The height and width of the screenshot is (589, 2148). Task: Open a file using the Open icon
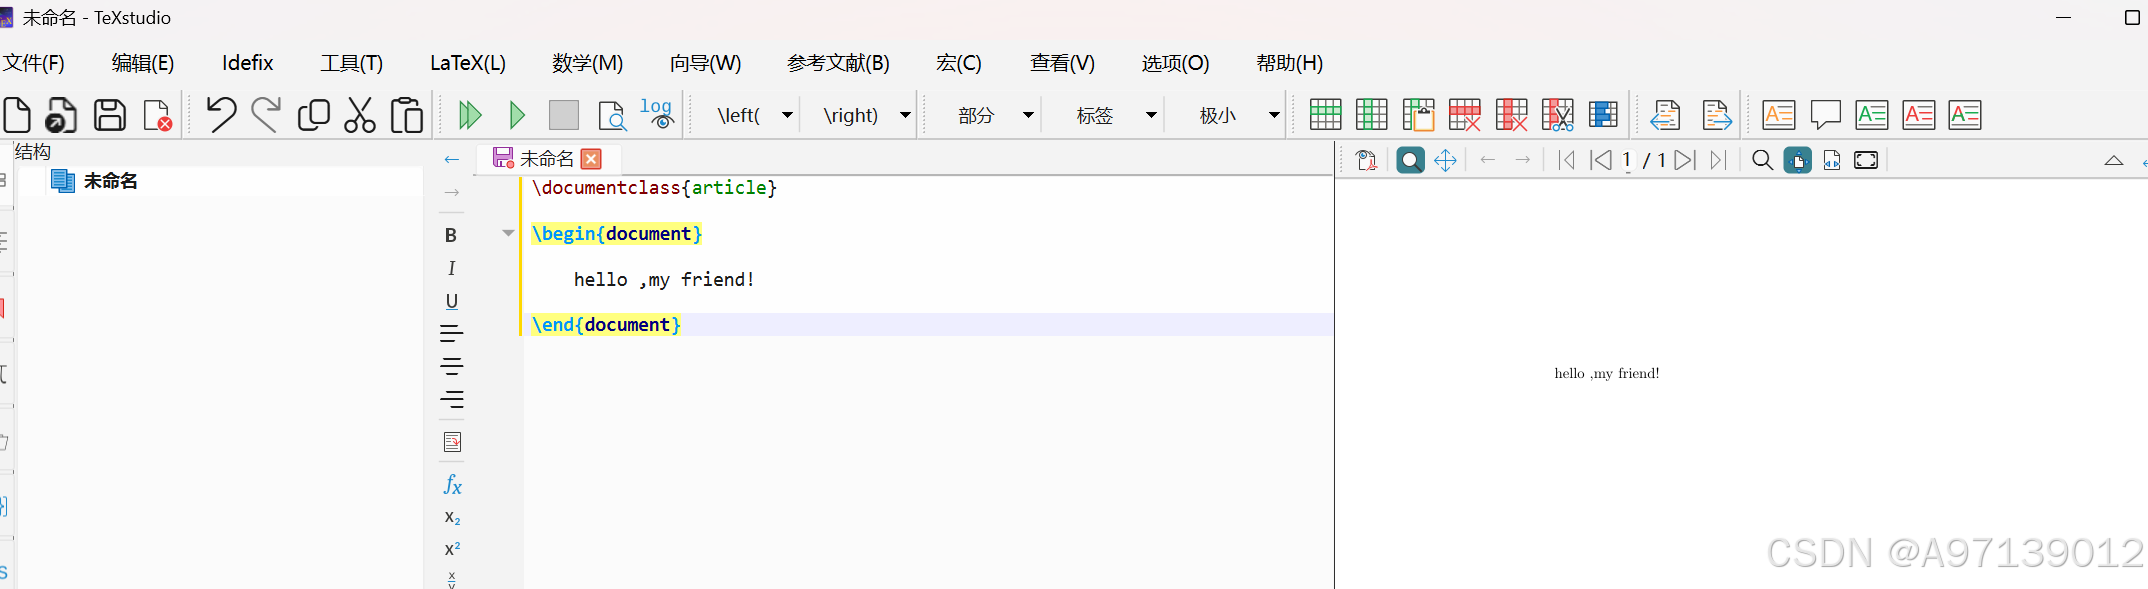click(x=62, y=115)
